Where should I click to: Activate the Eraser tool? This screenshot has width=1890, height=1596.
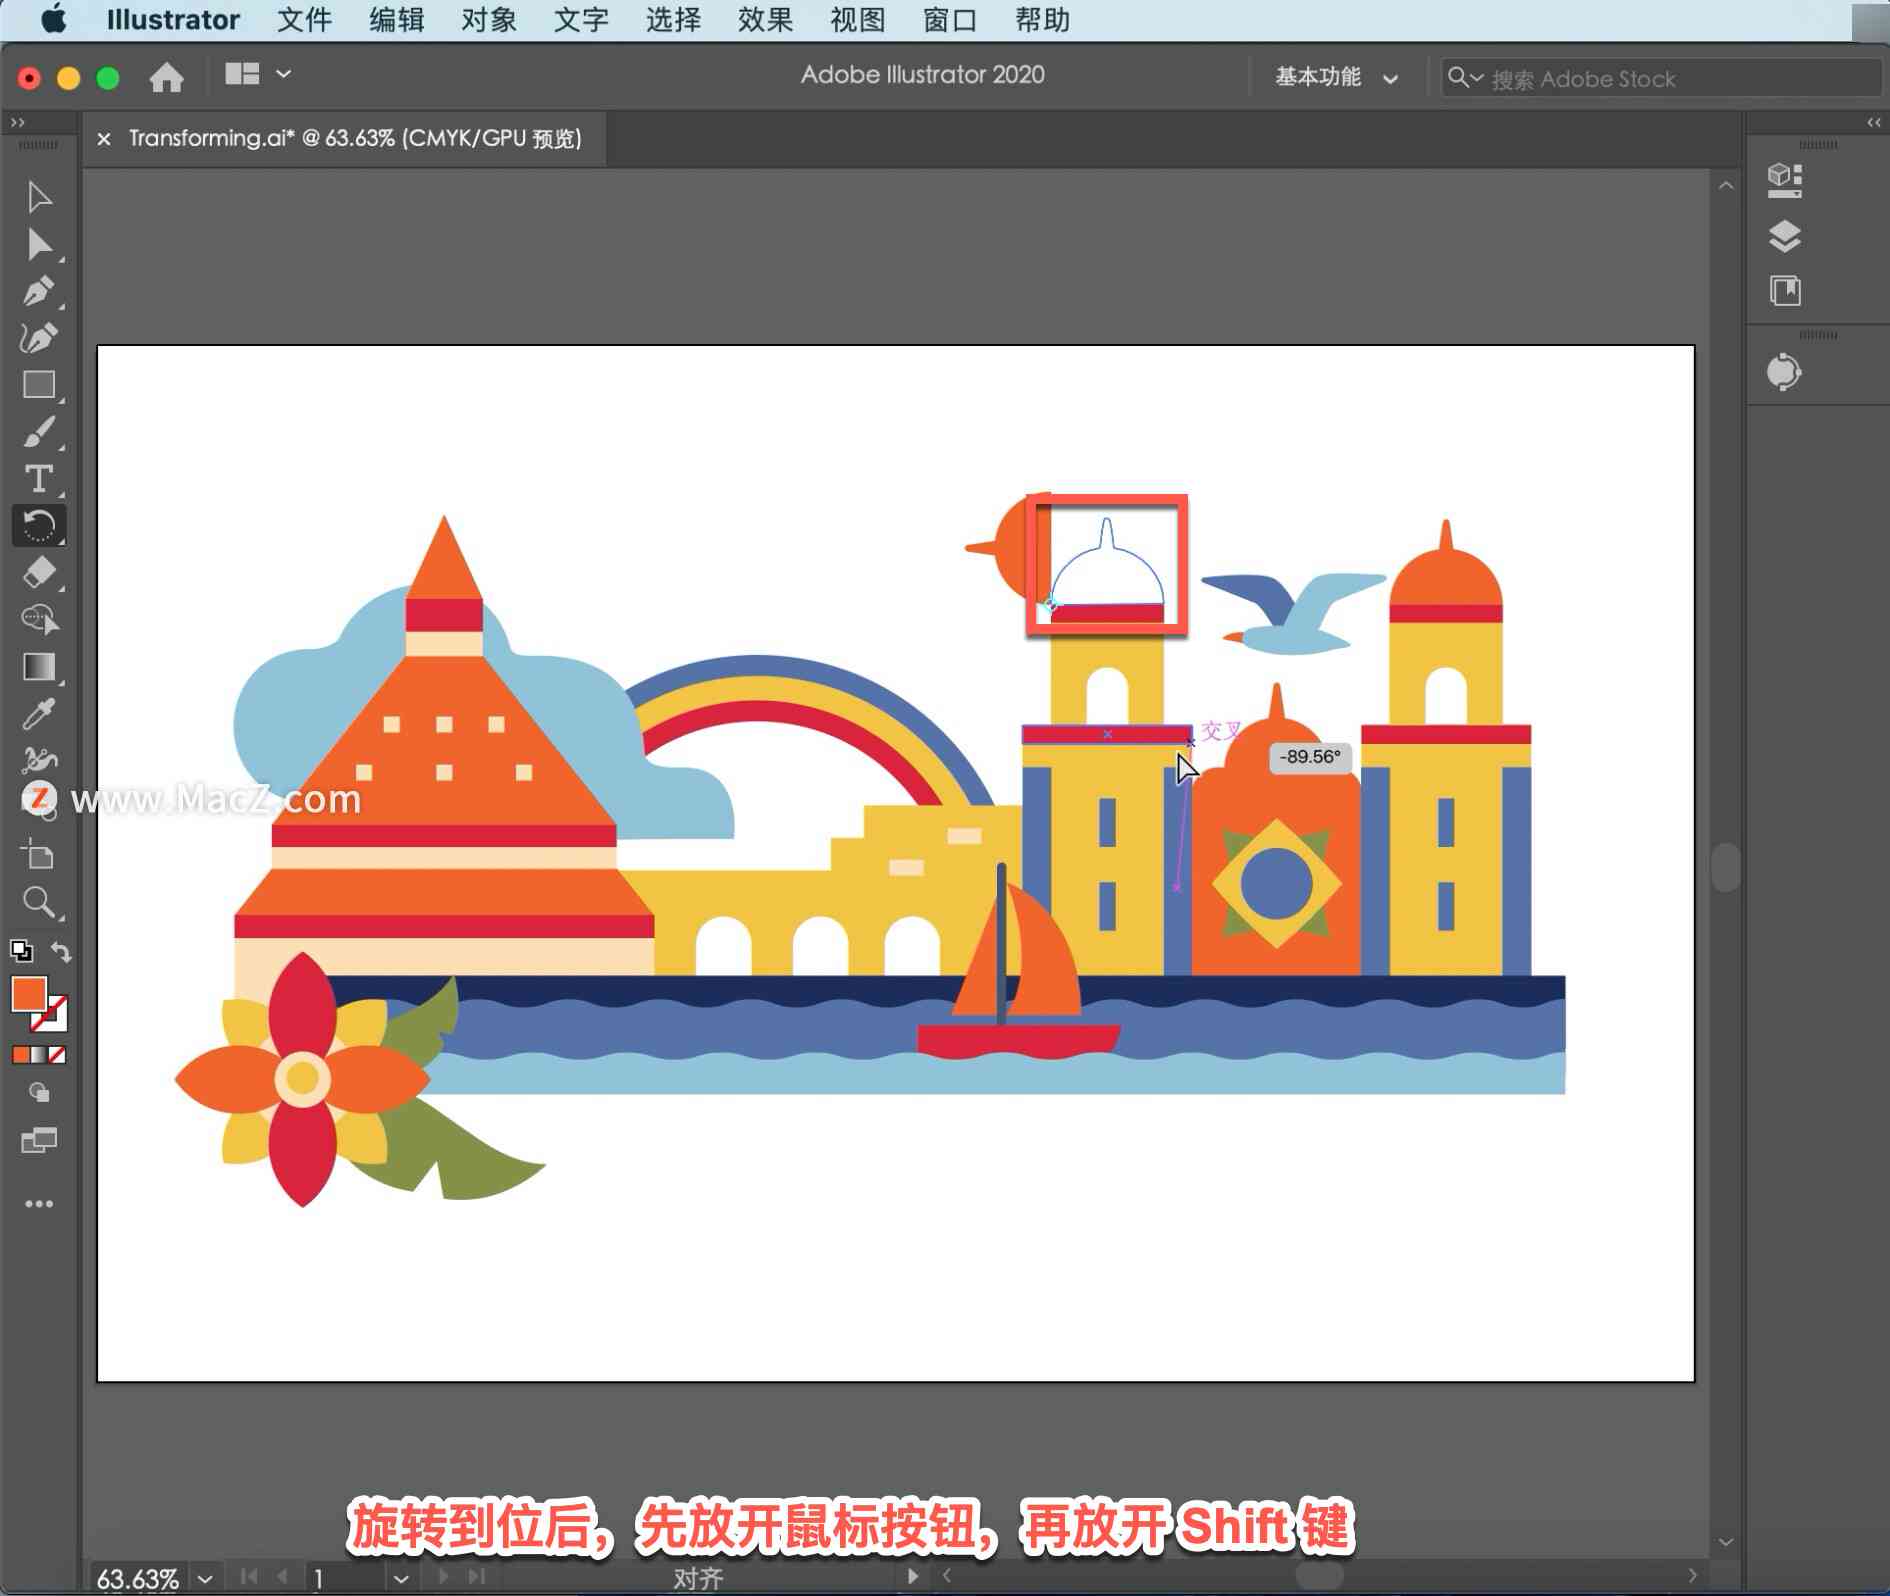pos(39,573)
